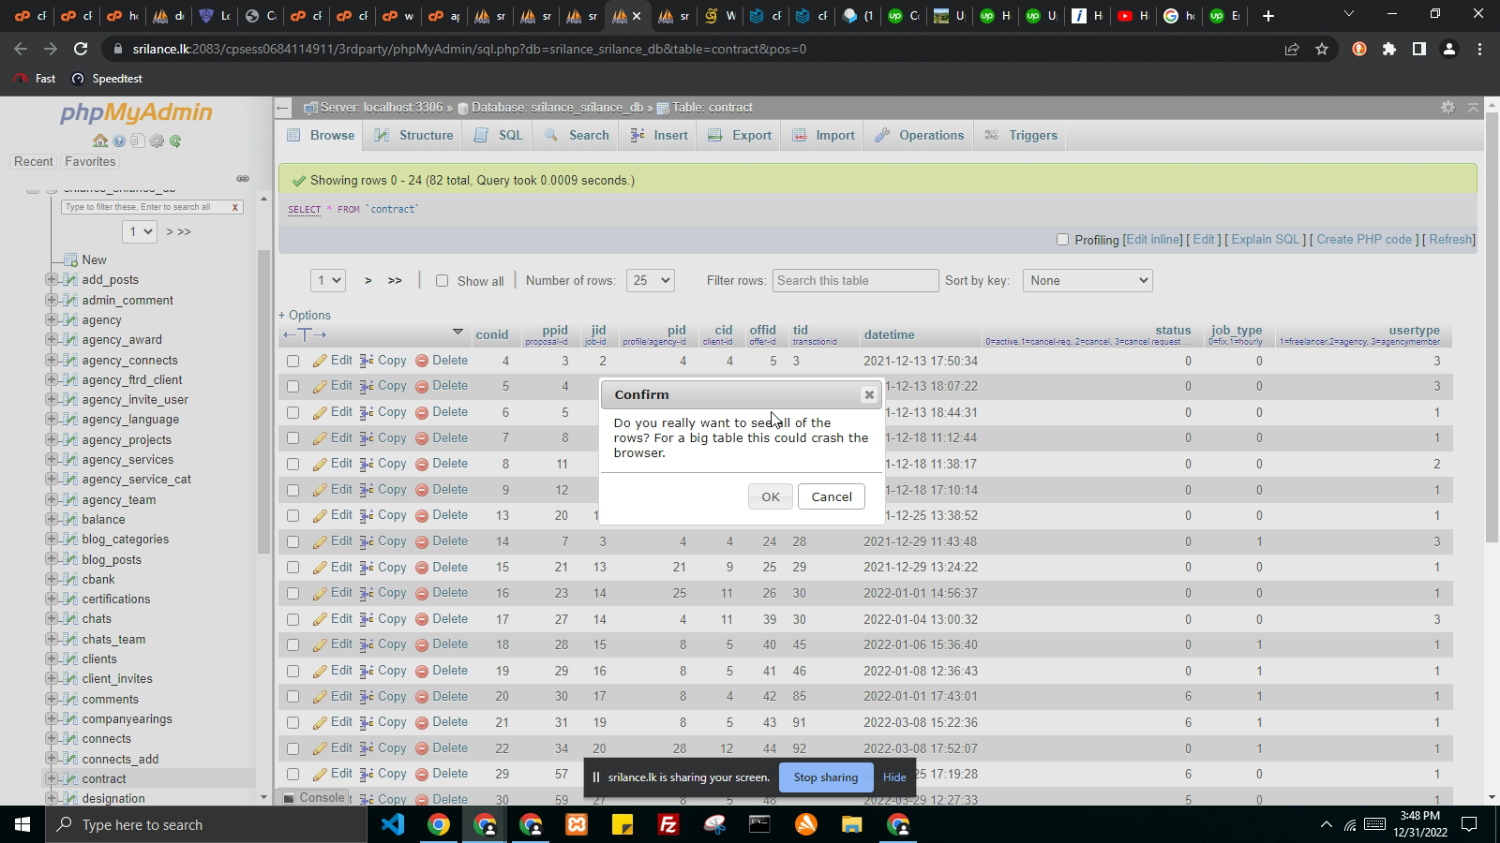Switch to the Structure tab

414,136
